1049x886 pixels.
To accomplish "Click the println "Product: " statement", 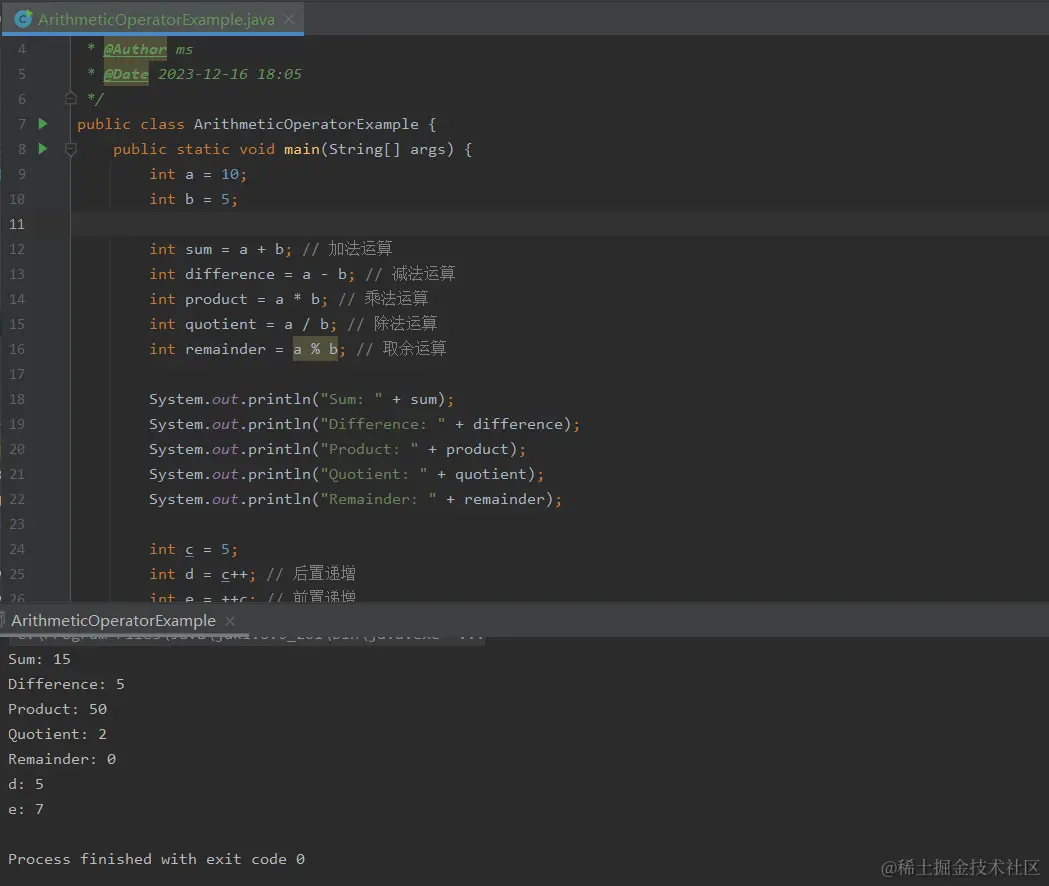I will point(337,449).
